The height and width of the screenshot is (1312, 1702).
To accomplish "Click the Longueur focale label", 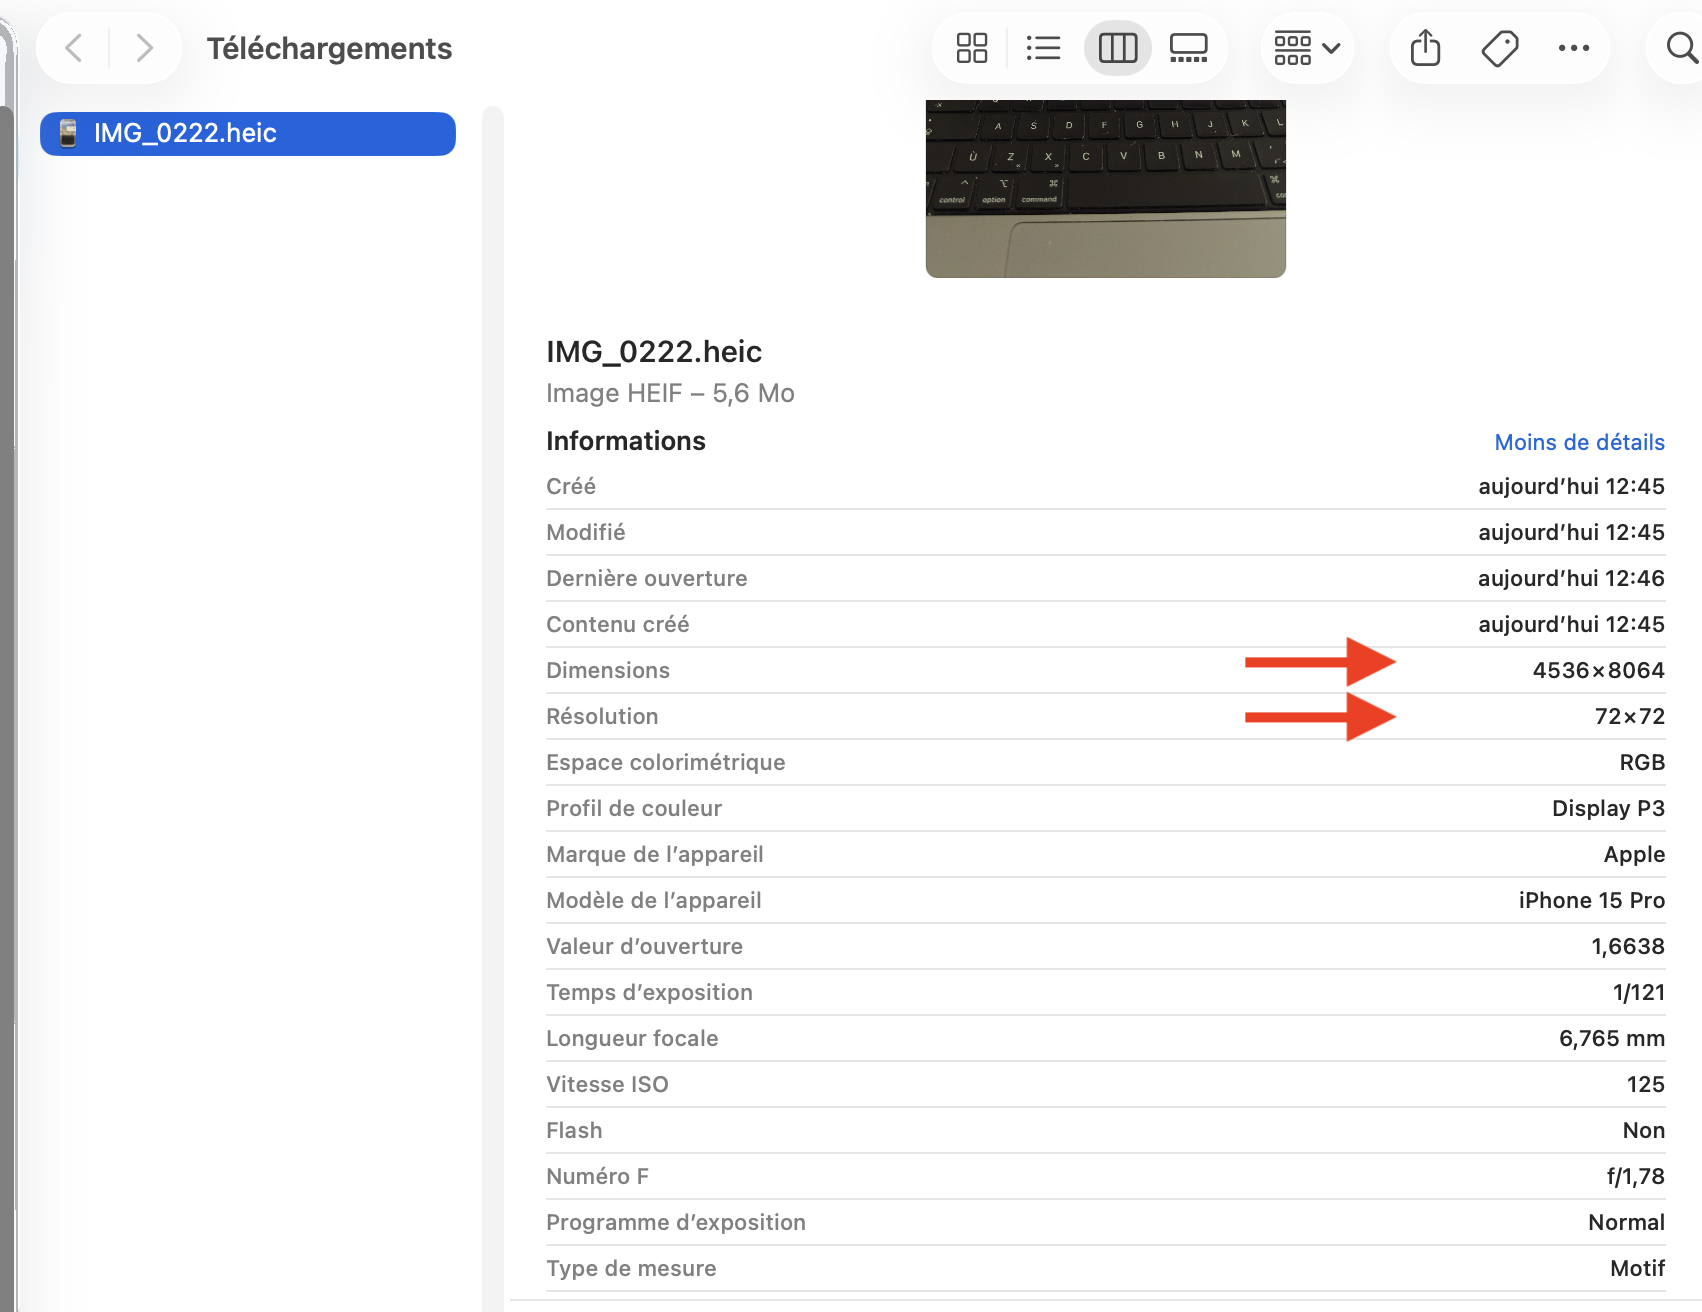I will [632, 1038].
